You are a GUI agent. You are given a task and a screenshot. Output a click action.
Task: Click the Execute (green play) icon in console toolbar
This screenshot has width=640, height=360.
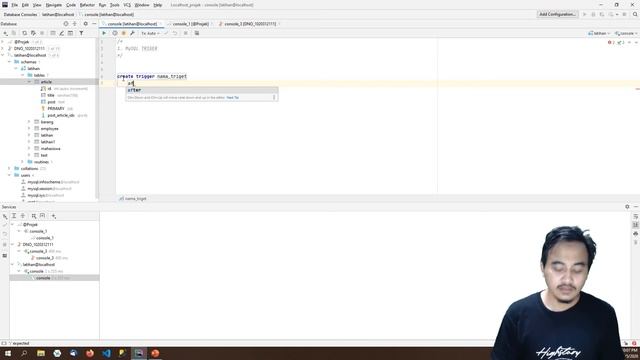coord(104,33)
